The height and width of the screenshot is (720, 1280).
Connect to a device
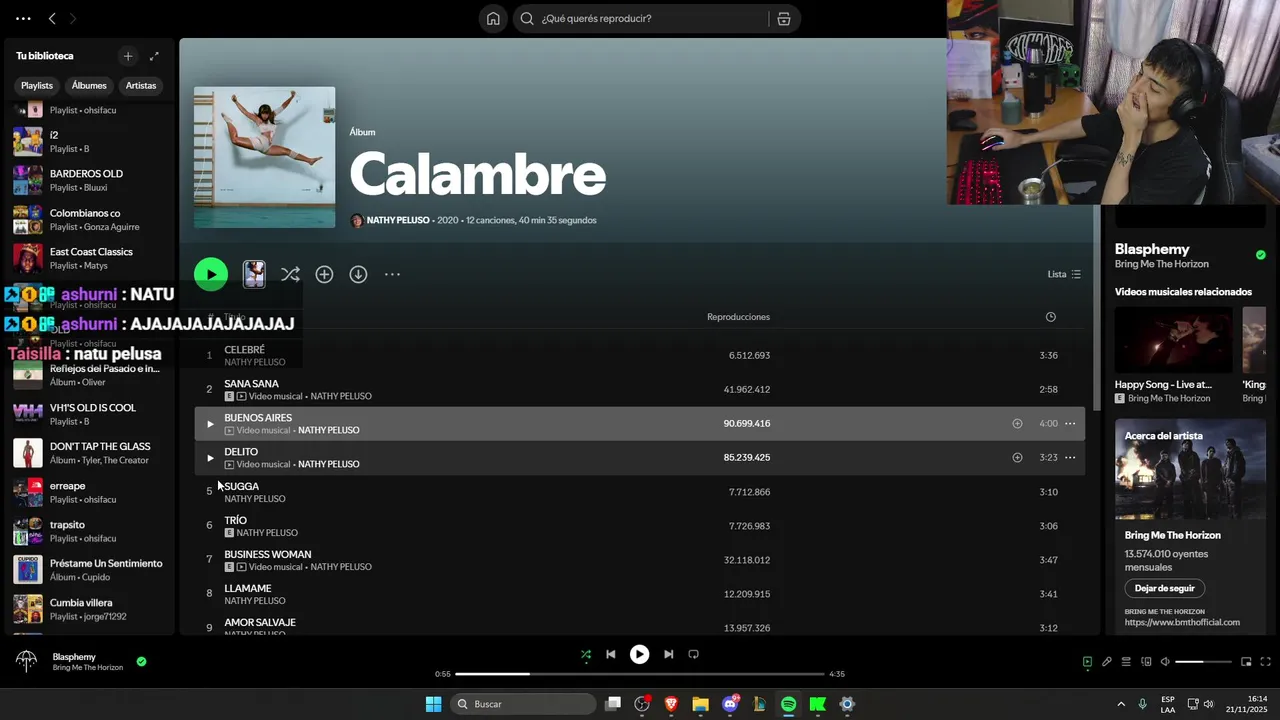pos(1146,662)
